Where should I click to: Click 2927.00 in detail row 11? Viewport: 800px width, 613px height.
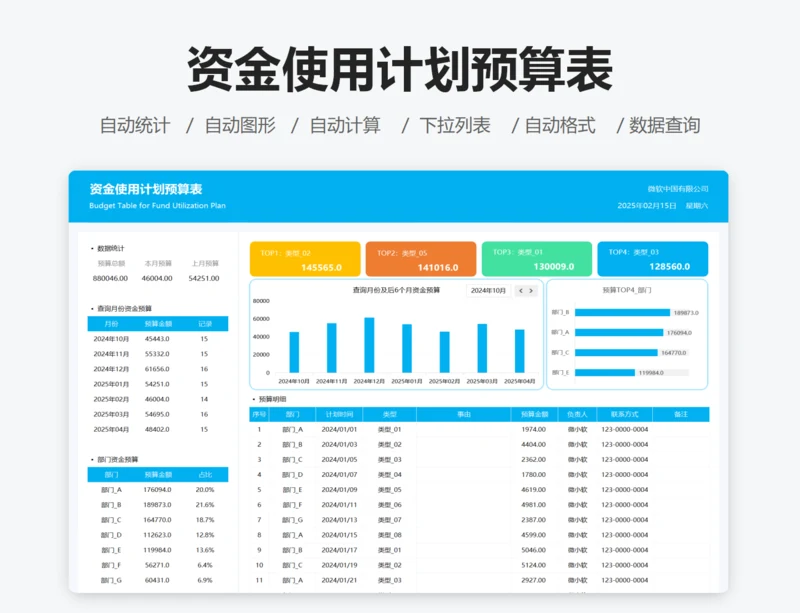point(533,580)
